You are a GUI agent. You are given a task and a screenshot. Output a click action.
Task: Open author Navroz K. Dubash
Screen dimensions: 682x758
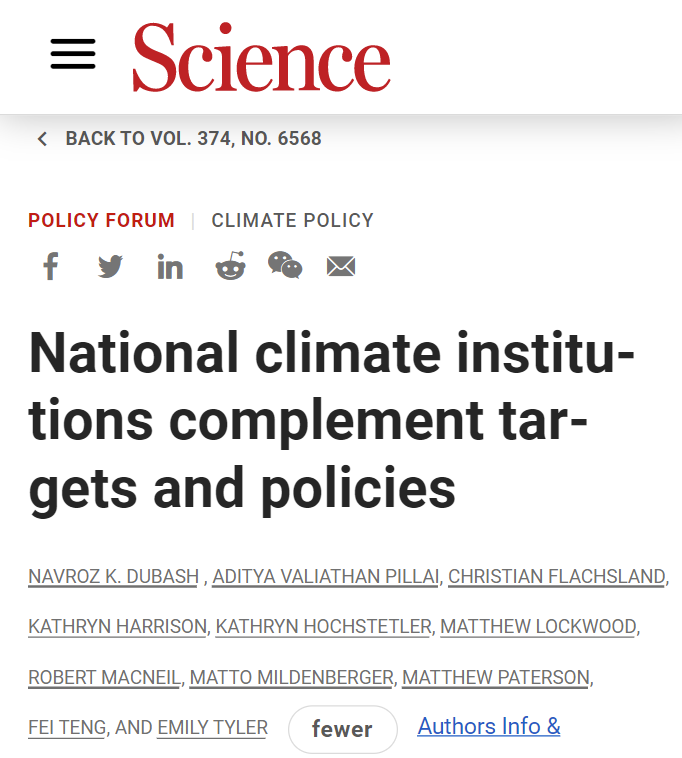[114, 577]
